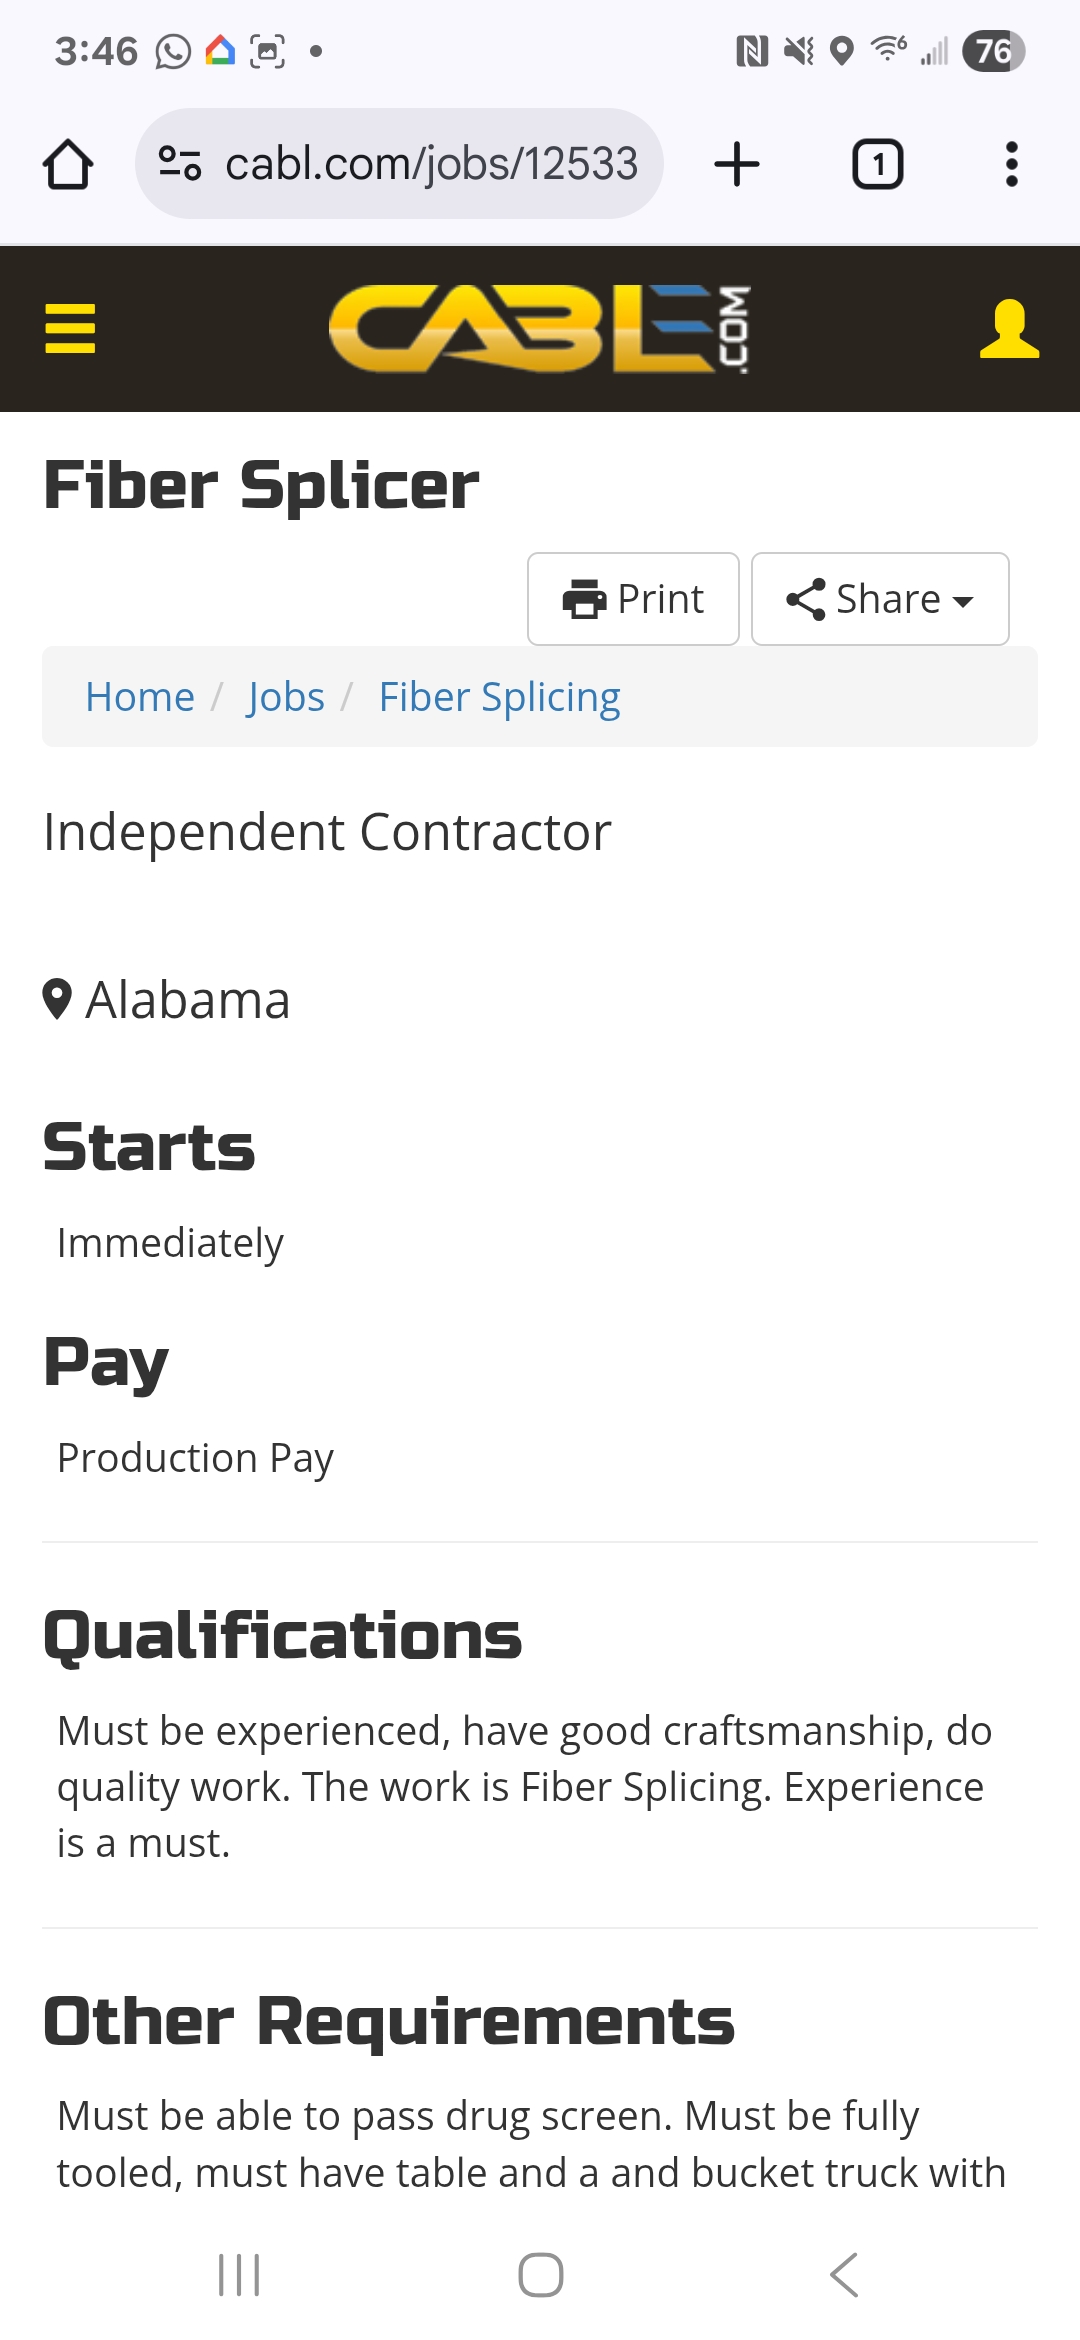Open the browser three-dot overflow menu
Viewport: 1080px width, 2340px height.
point(1011,164)
